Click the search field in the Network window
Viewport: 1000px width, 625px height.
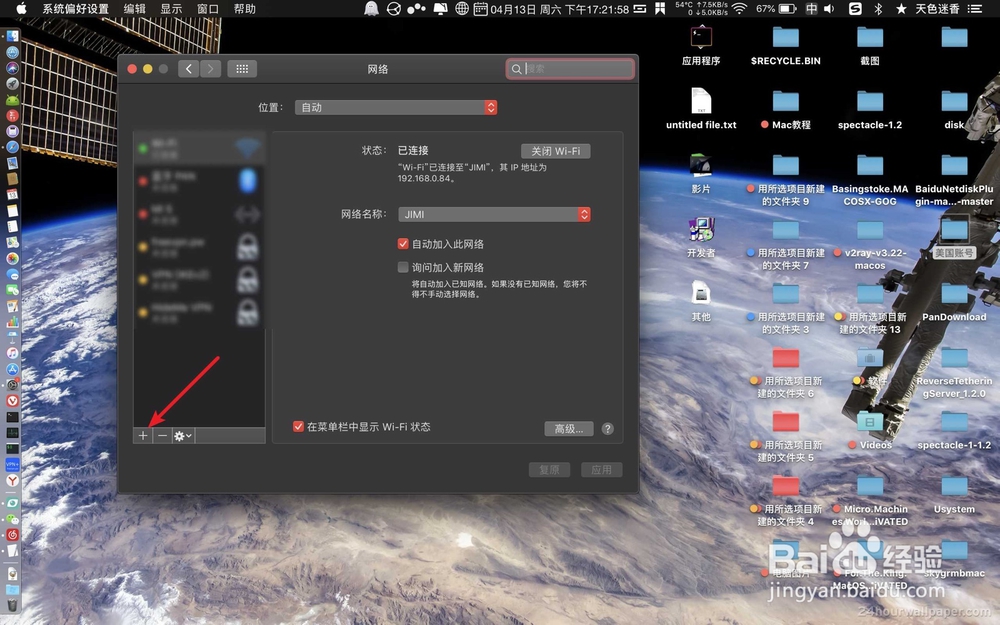570,68
